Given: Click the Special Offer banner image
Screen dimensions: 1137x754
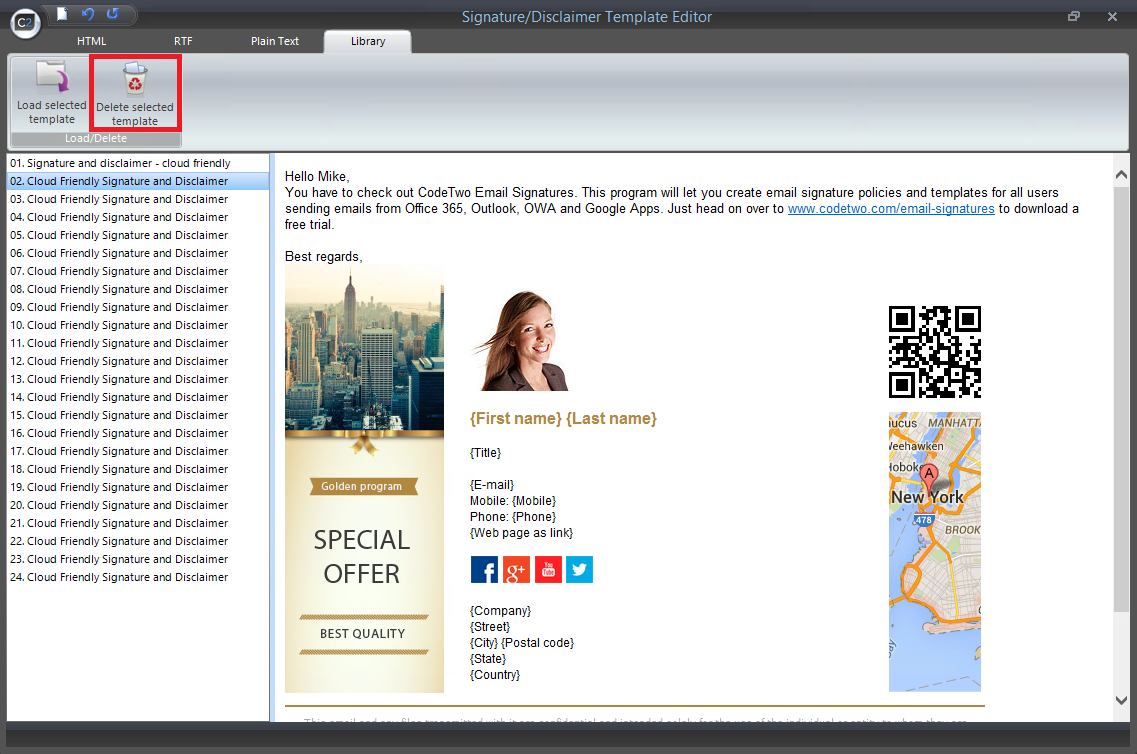Looking at the screenshot, I should pyautogui.click(x=364, y=479).
